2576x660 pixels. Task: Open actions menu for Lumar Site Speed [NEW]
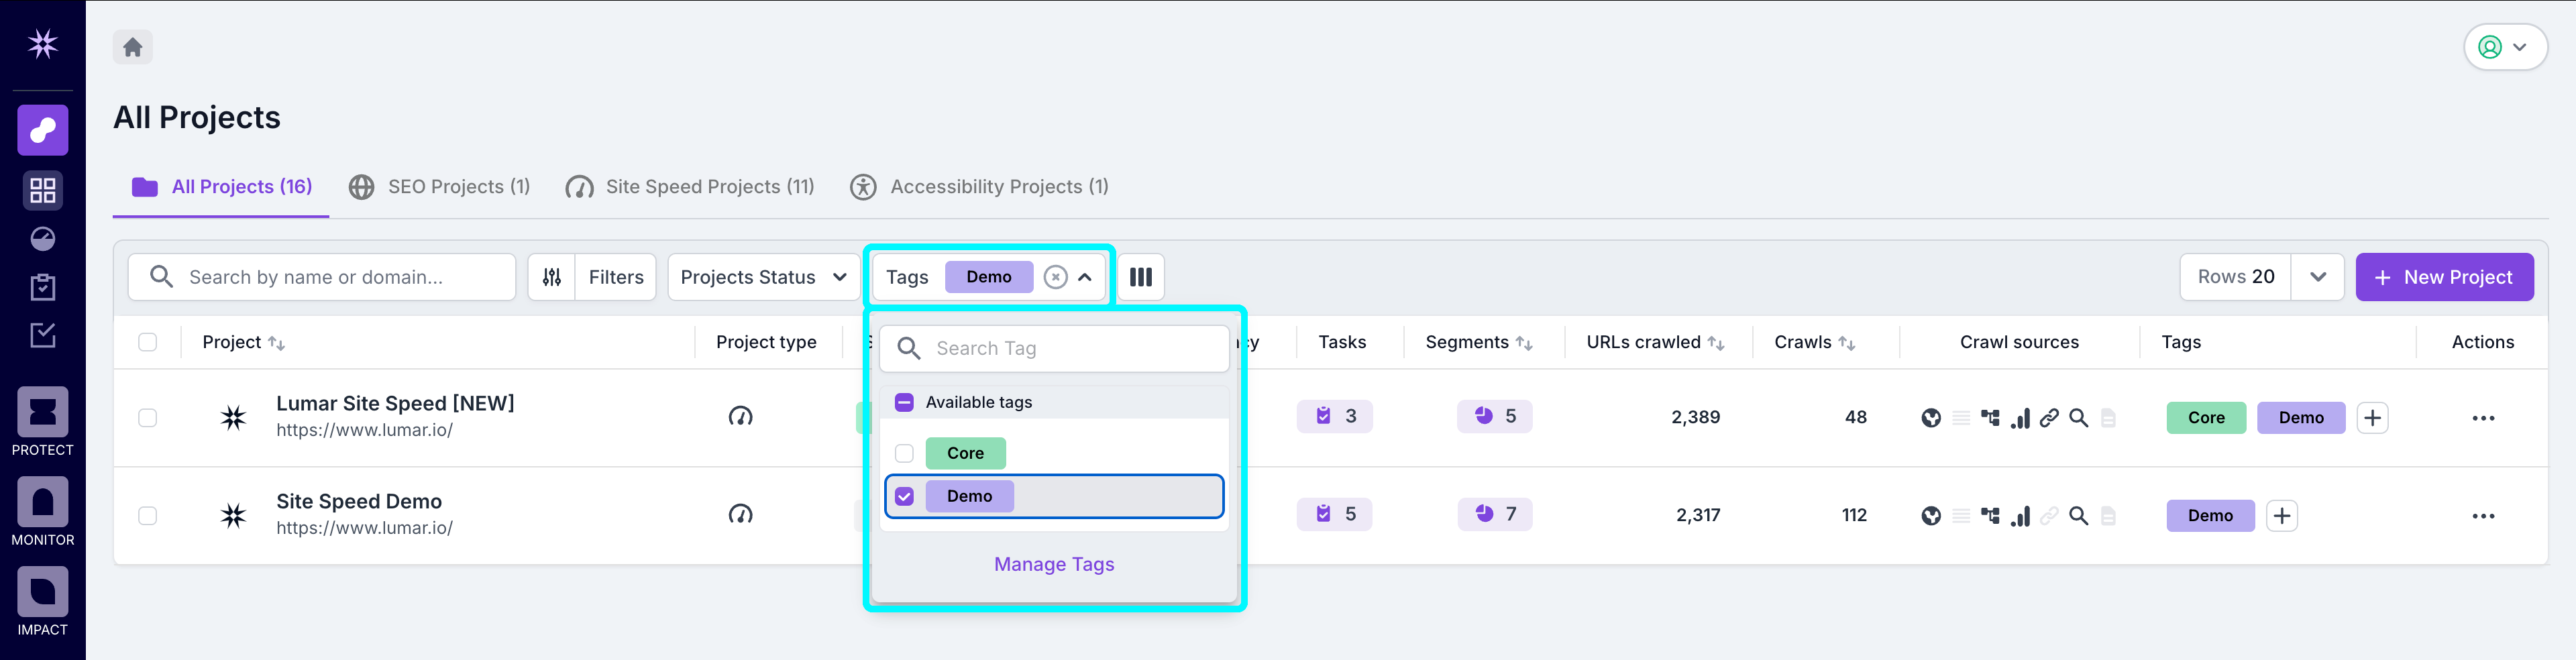pyautogui.click(x=2483, y=418)
